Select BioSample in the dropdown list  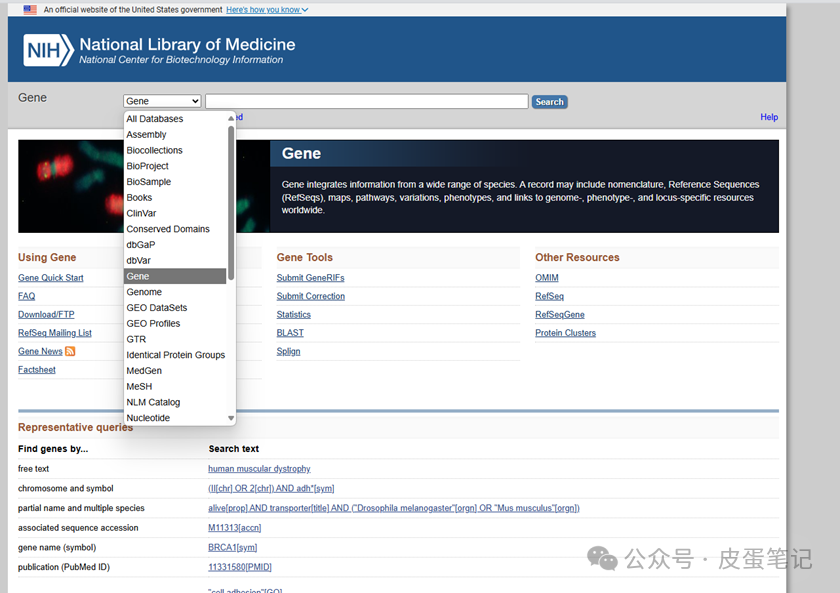175,182
